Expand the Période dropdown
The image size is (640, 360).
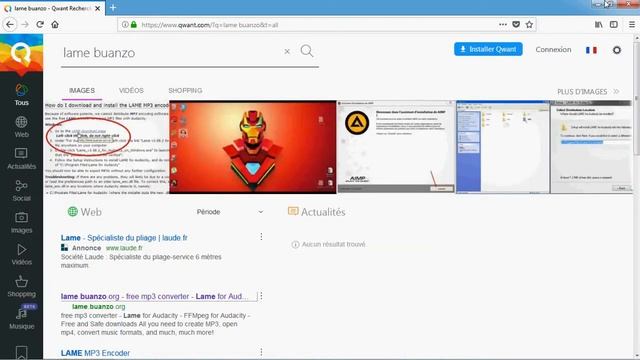[230, 212]
